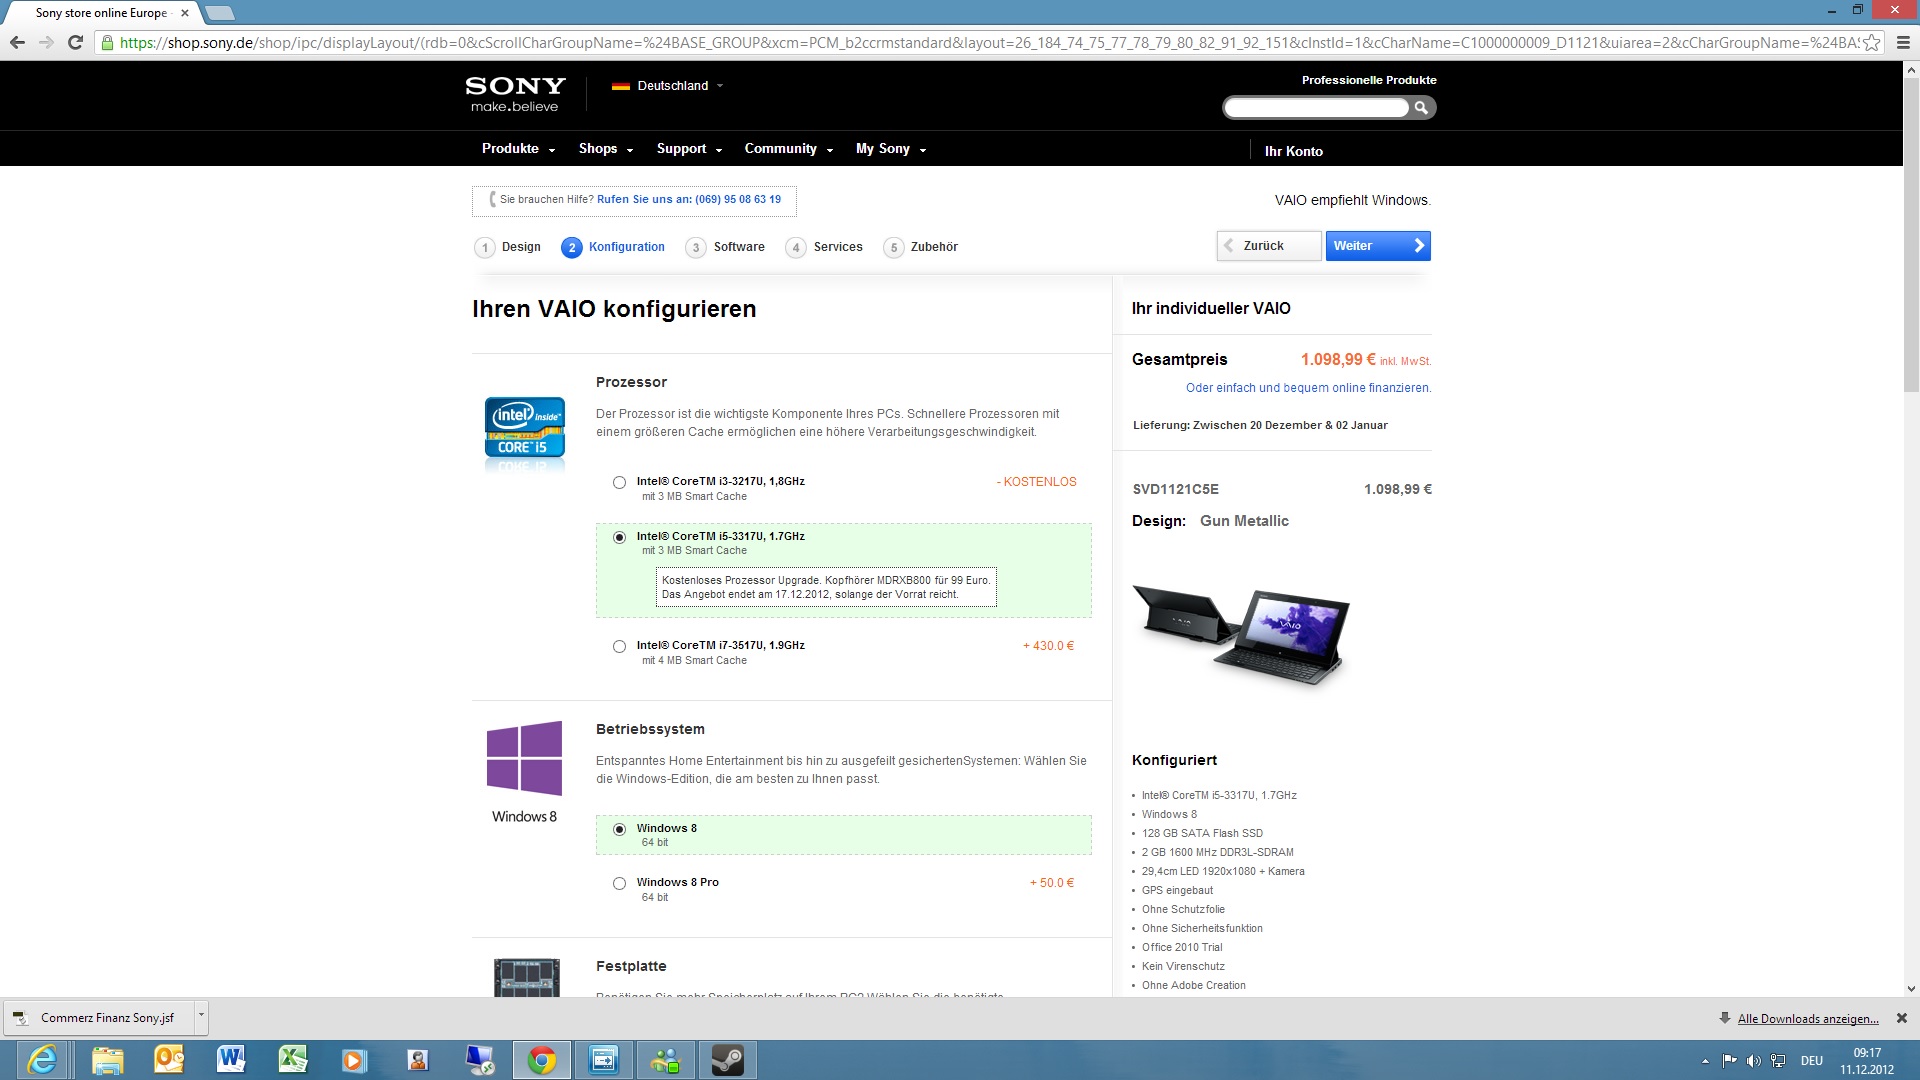This screenshot has width=1920, height=1080.
Task: Click the call us phone number link
Action: 689,199
